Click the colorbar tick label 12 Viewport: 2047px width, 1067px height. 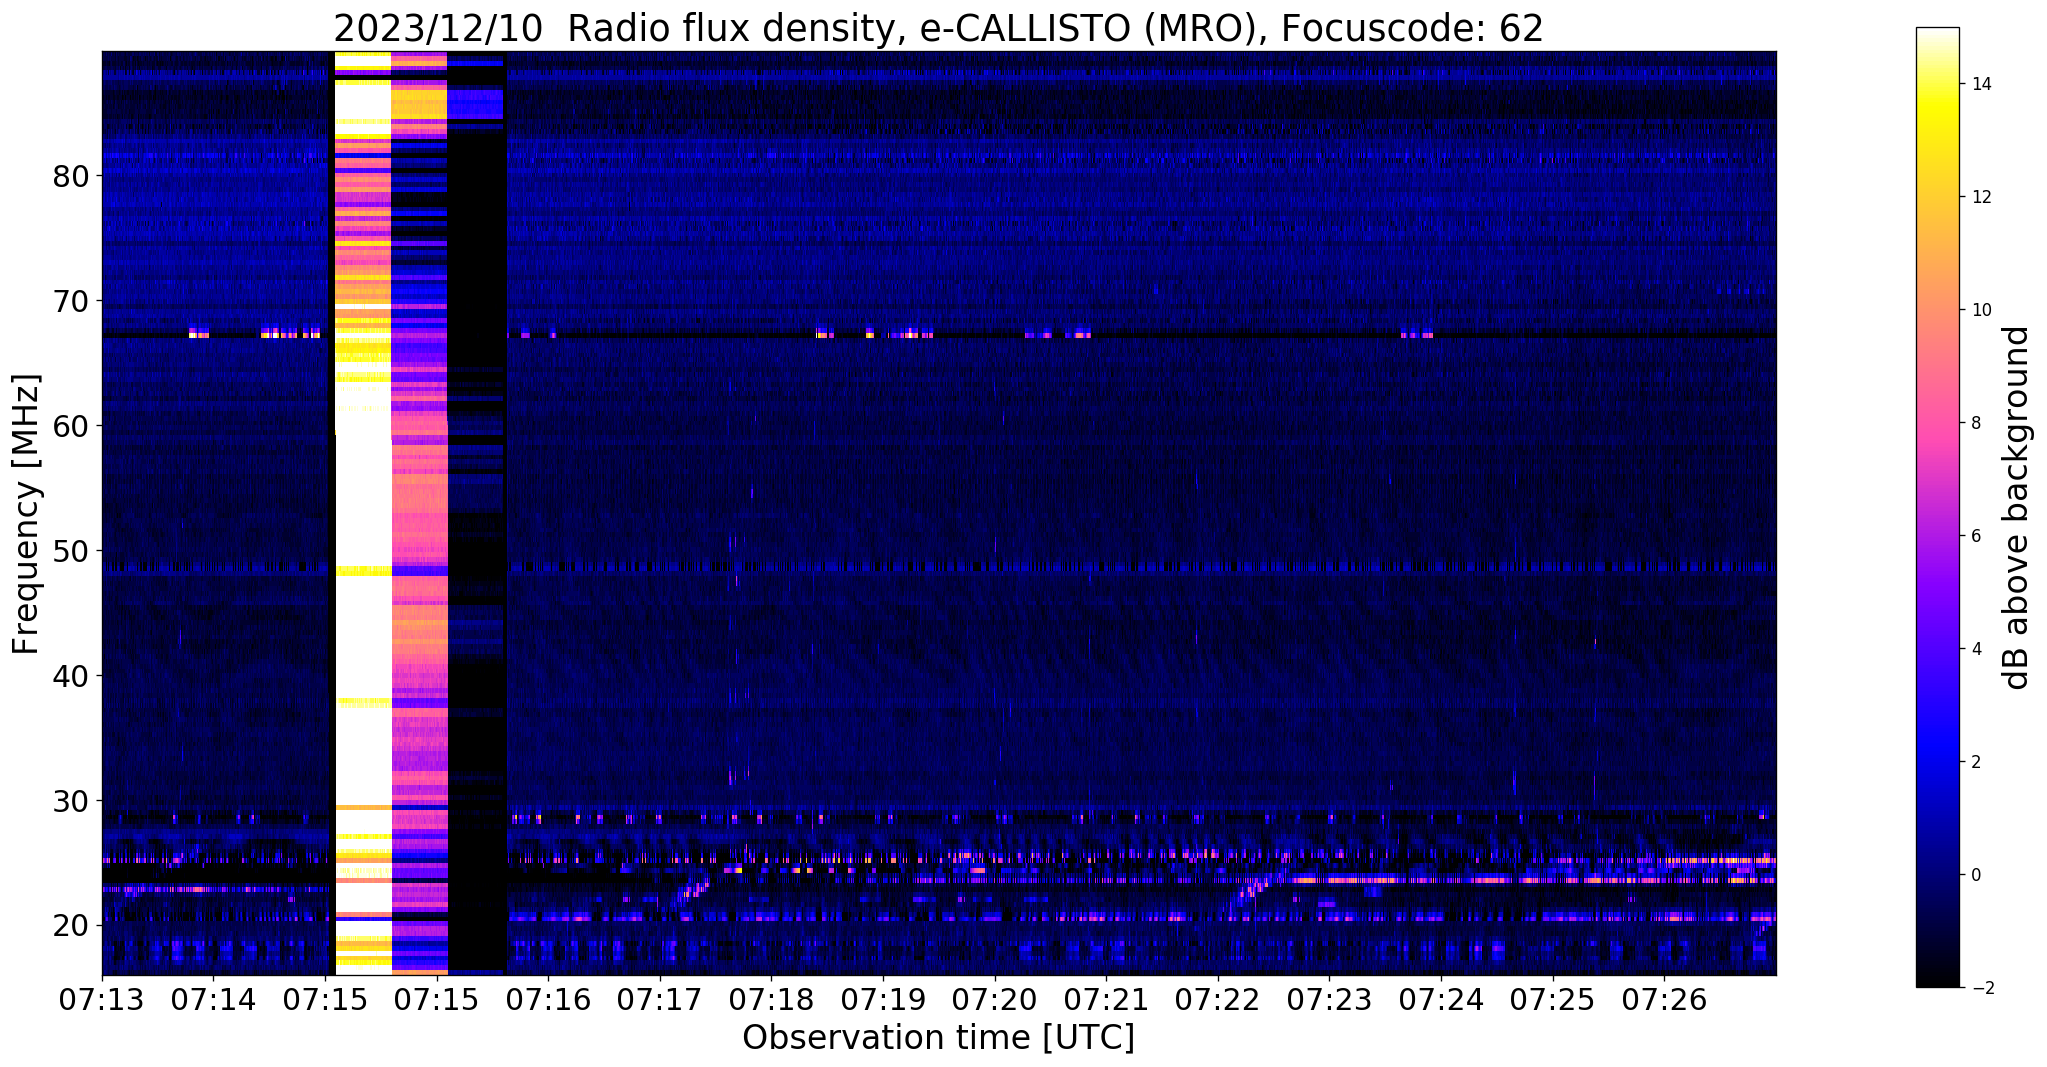pyautogui.click(x=1980, y=198)
